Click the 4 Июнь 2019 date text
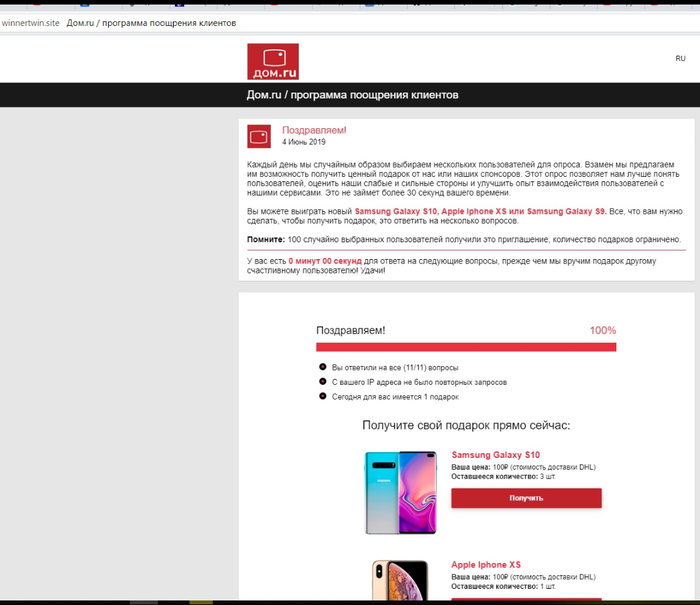The height and width of the screenshot is (605, 700). point(310,142)
